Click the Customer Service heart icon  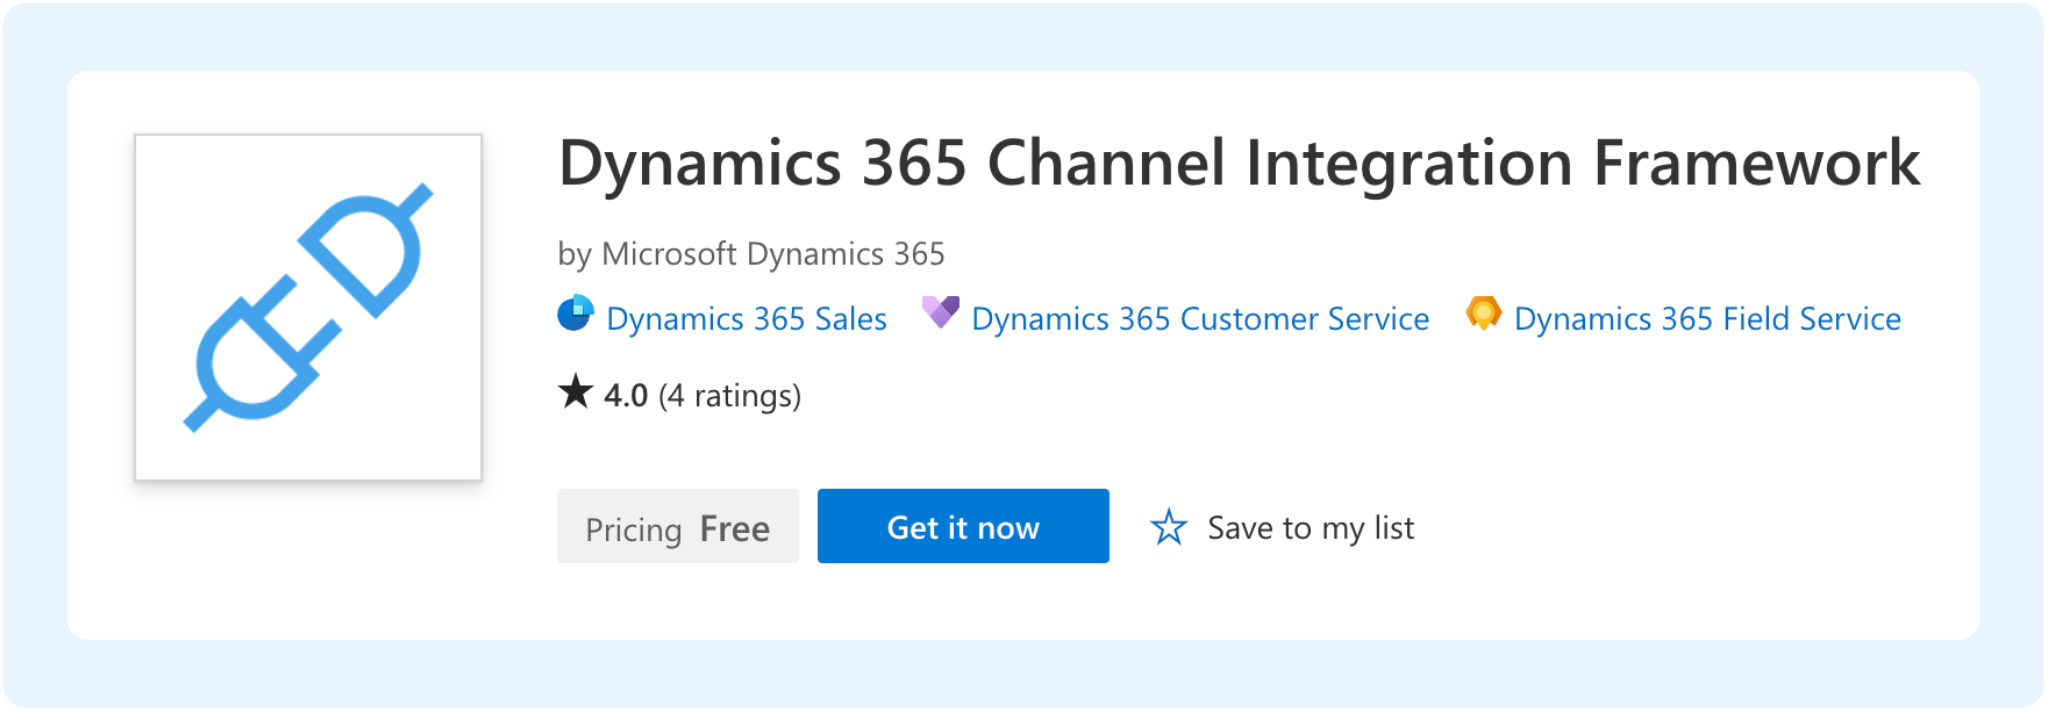940,312
